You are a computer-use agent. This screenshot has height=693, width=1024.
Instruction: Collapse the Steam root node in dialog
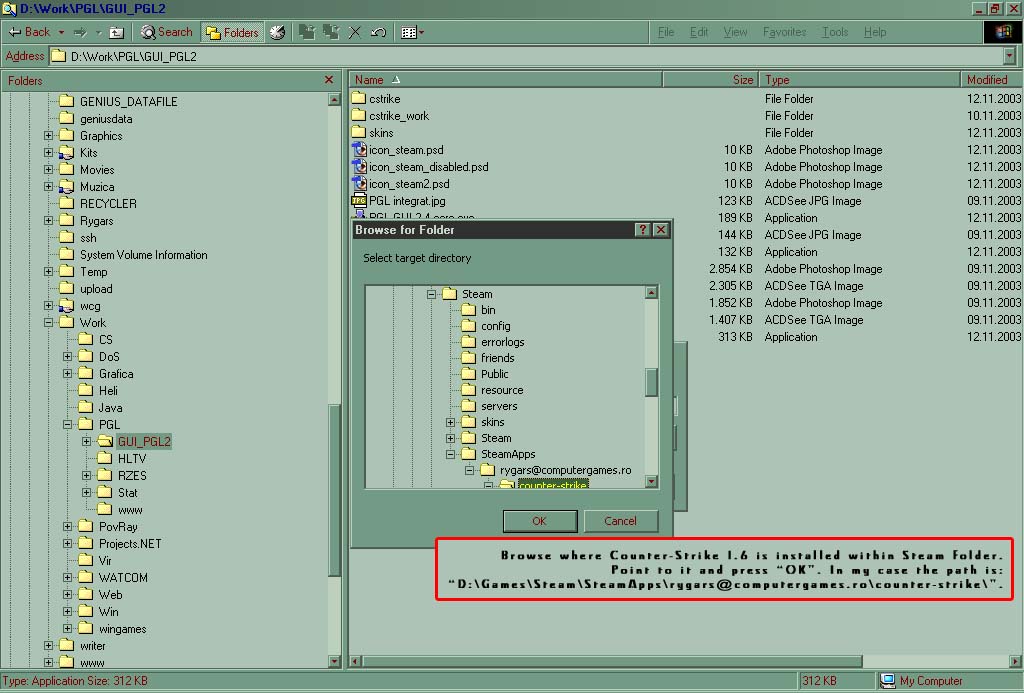[431, 295]
